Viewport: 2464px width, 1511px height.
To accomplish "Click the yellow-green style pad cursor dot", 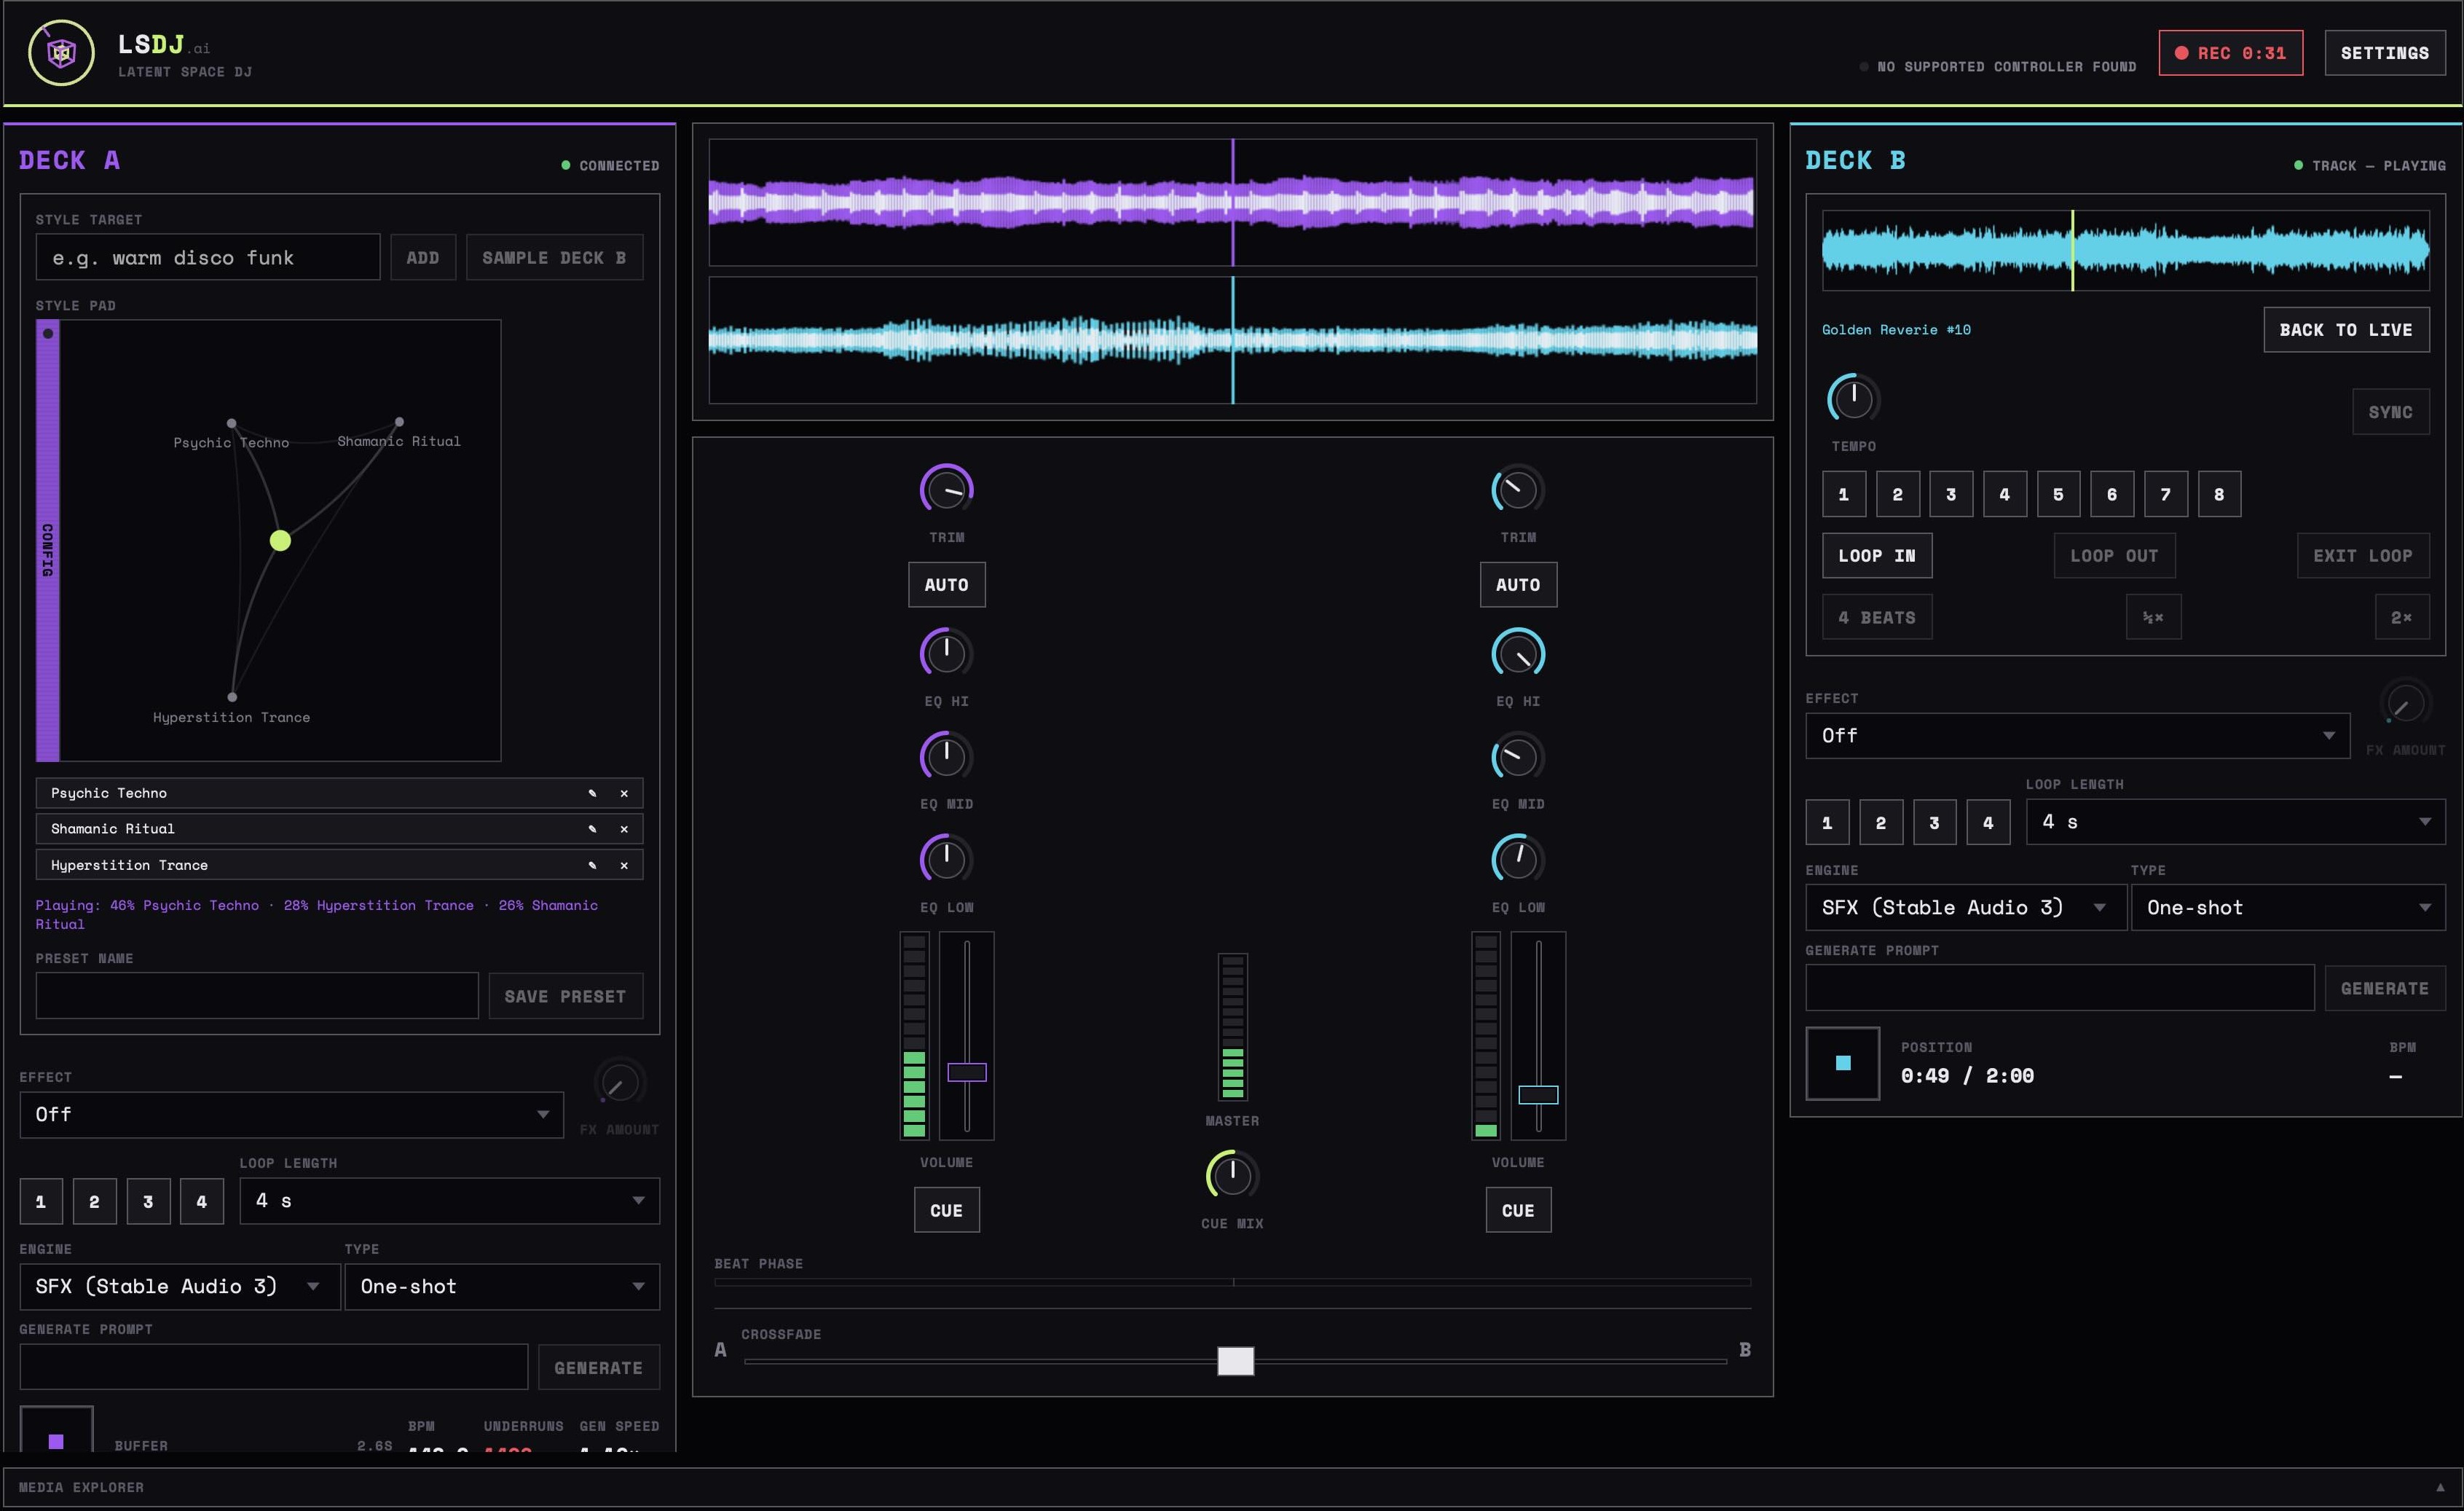I will pyautogui.click(x=280, y=541).
